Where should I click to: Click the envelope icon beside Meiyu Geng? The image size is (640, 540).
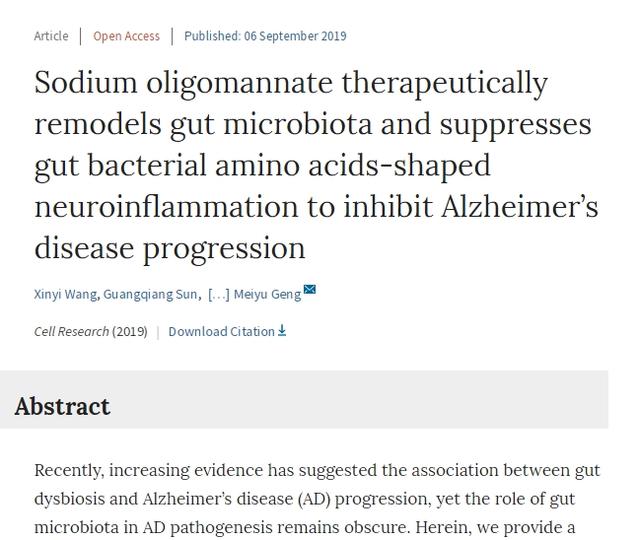tap(310, 291)
